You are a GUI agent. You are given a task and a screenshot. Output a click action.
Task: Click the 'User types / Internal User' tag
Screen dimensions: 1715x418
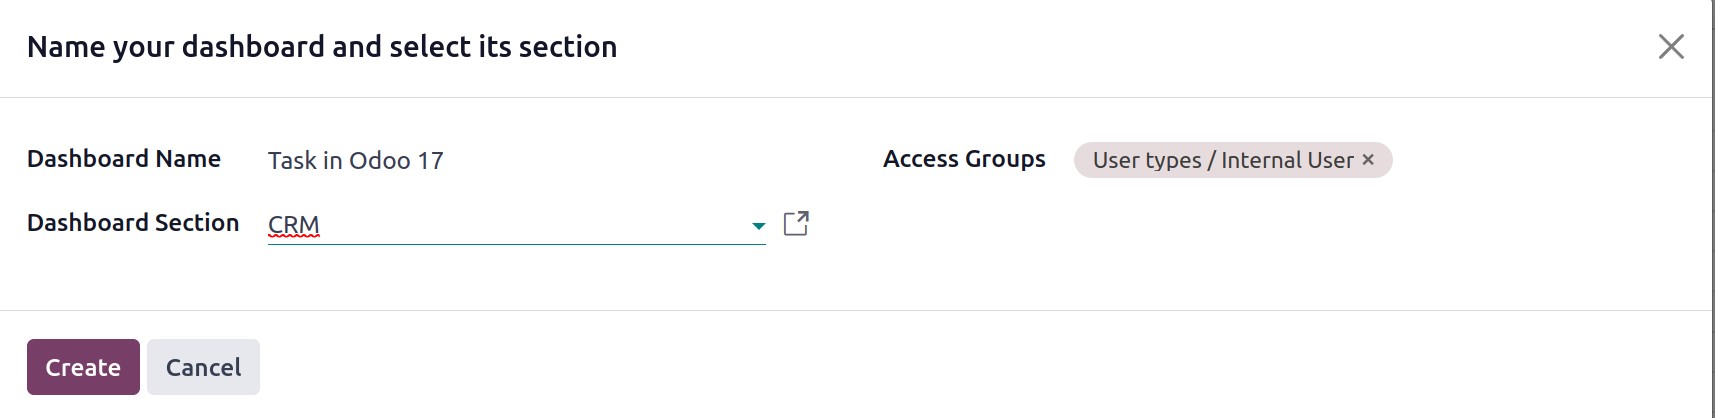[x=1232, y=160]
